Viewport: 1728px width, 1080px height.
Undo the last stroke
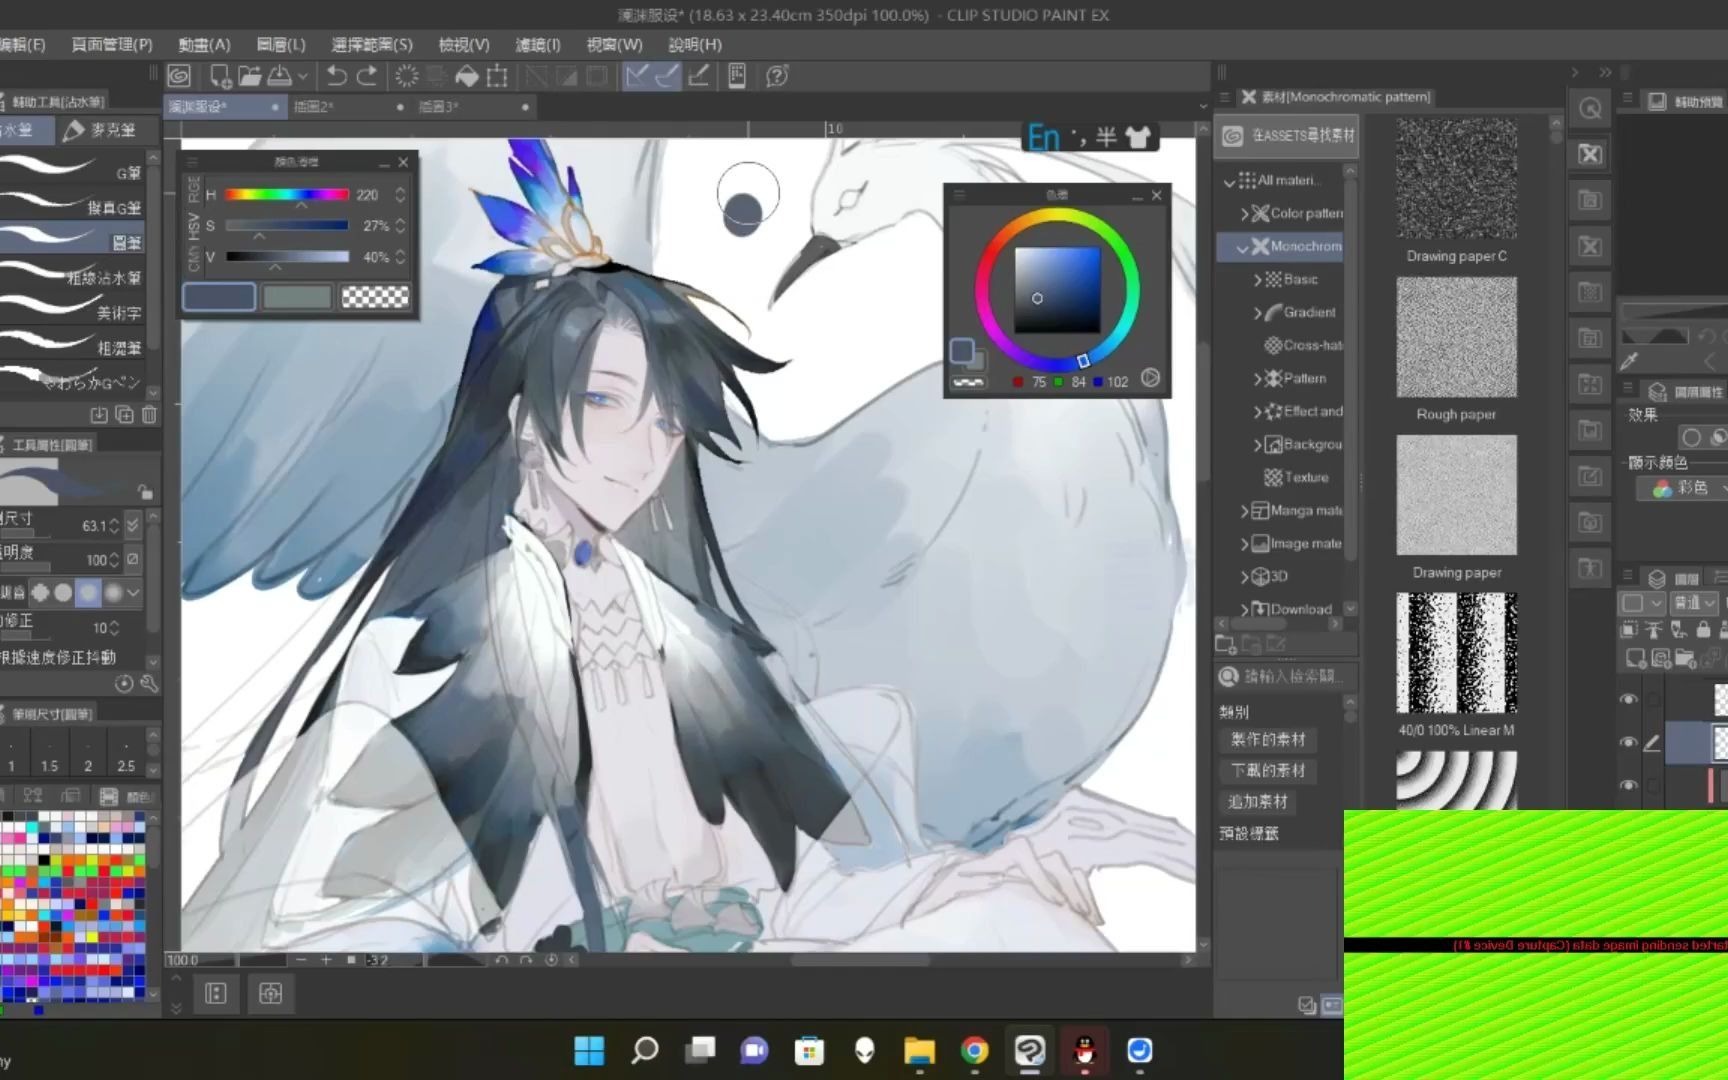click(337, 76)
